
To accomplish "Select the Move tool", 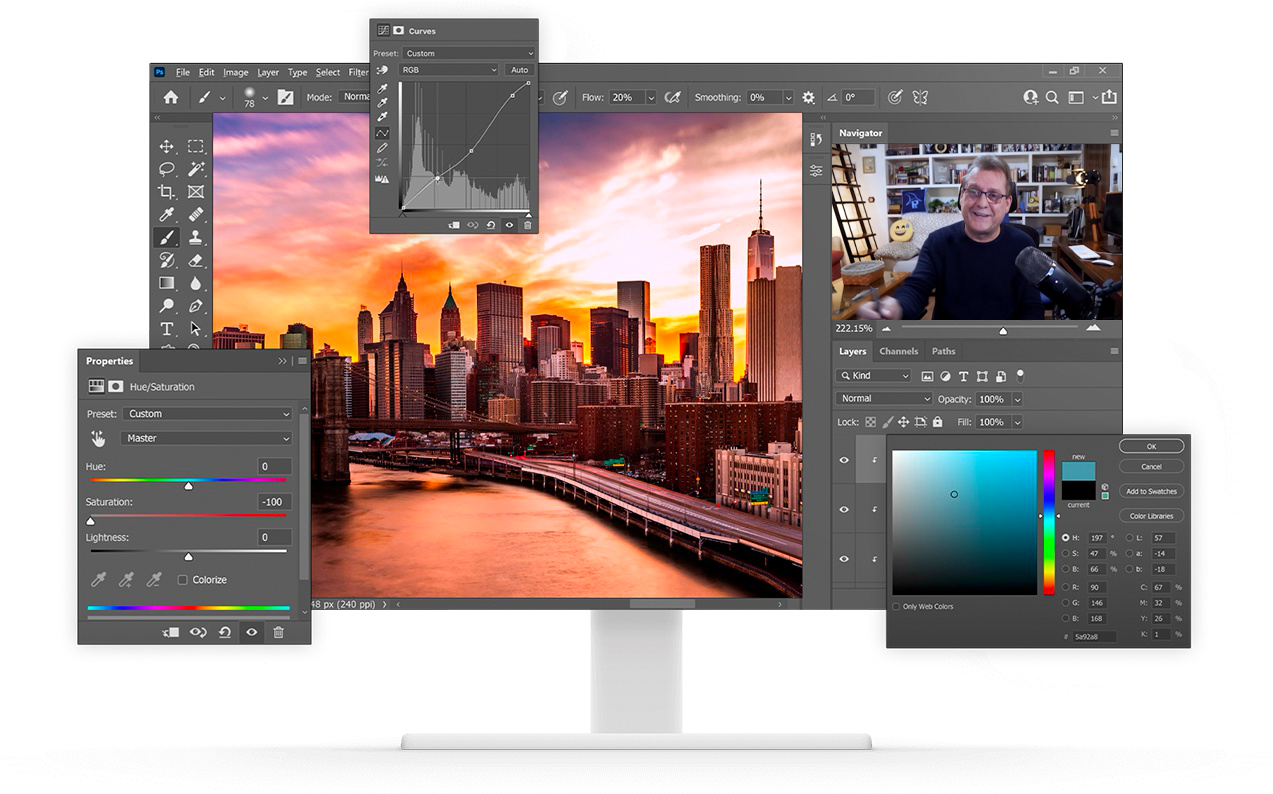I will [167, 146].
